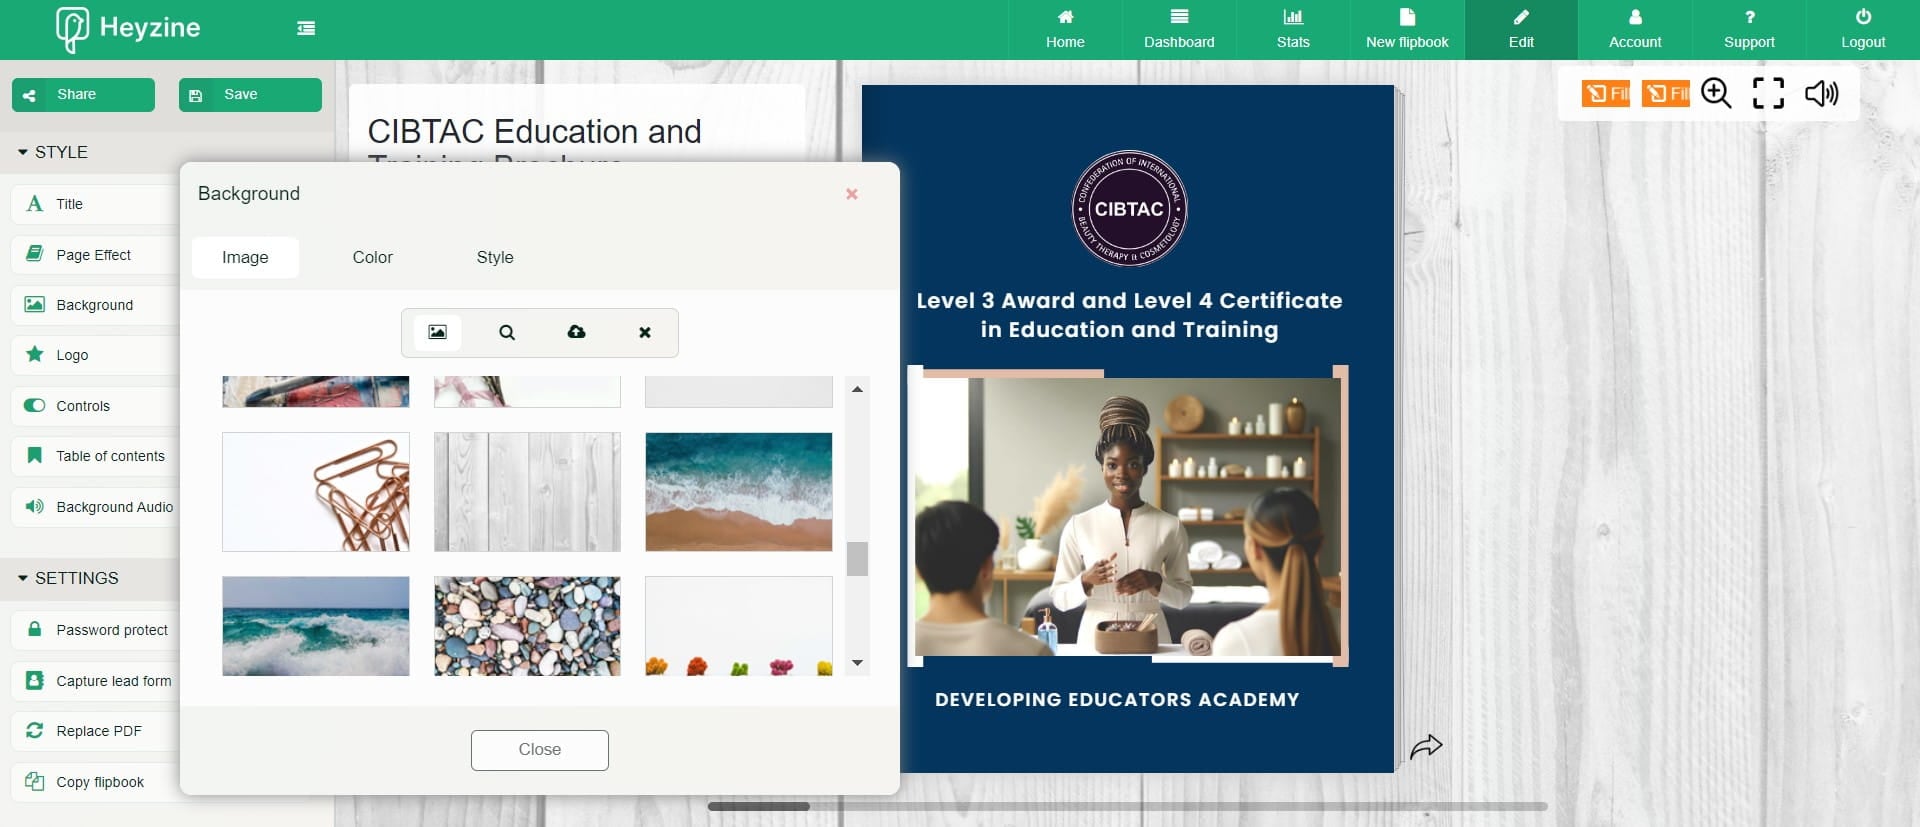Viewport: 1920px width, 827px height.
Task: Click the green Save button
Action: [250, 95]
